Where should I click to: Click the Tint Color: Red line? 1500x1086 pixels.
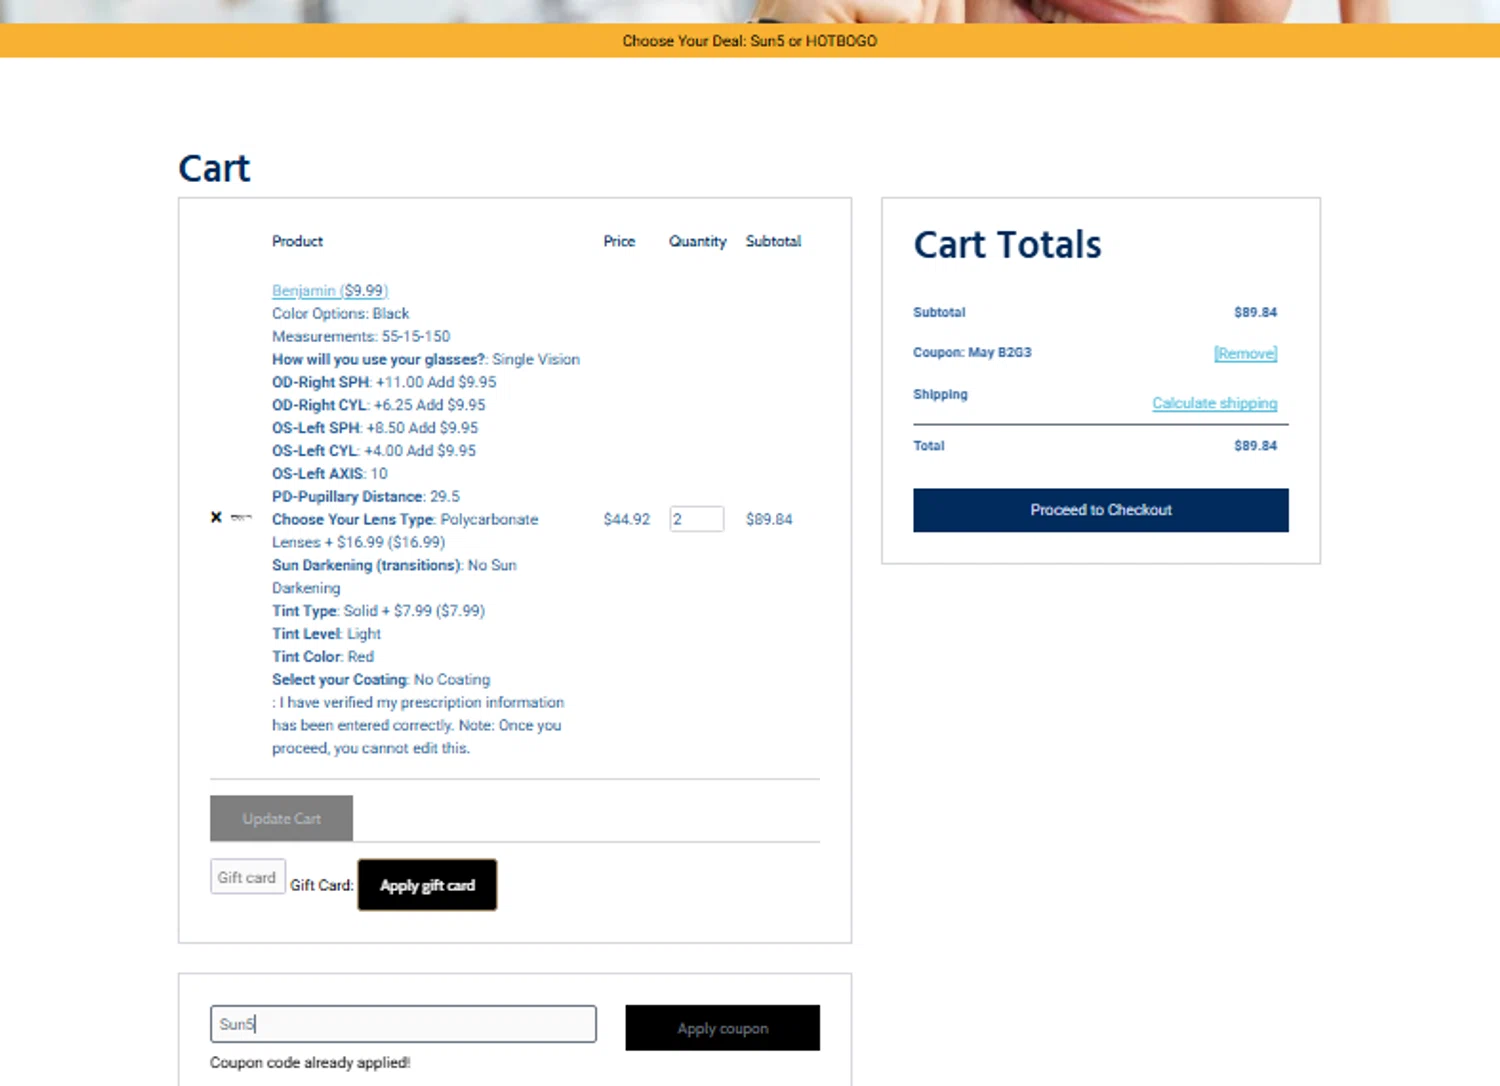pos(323,657)
